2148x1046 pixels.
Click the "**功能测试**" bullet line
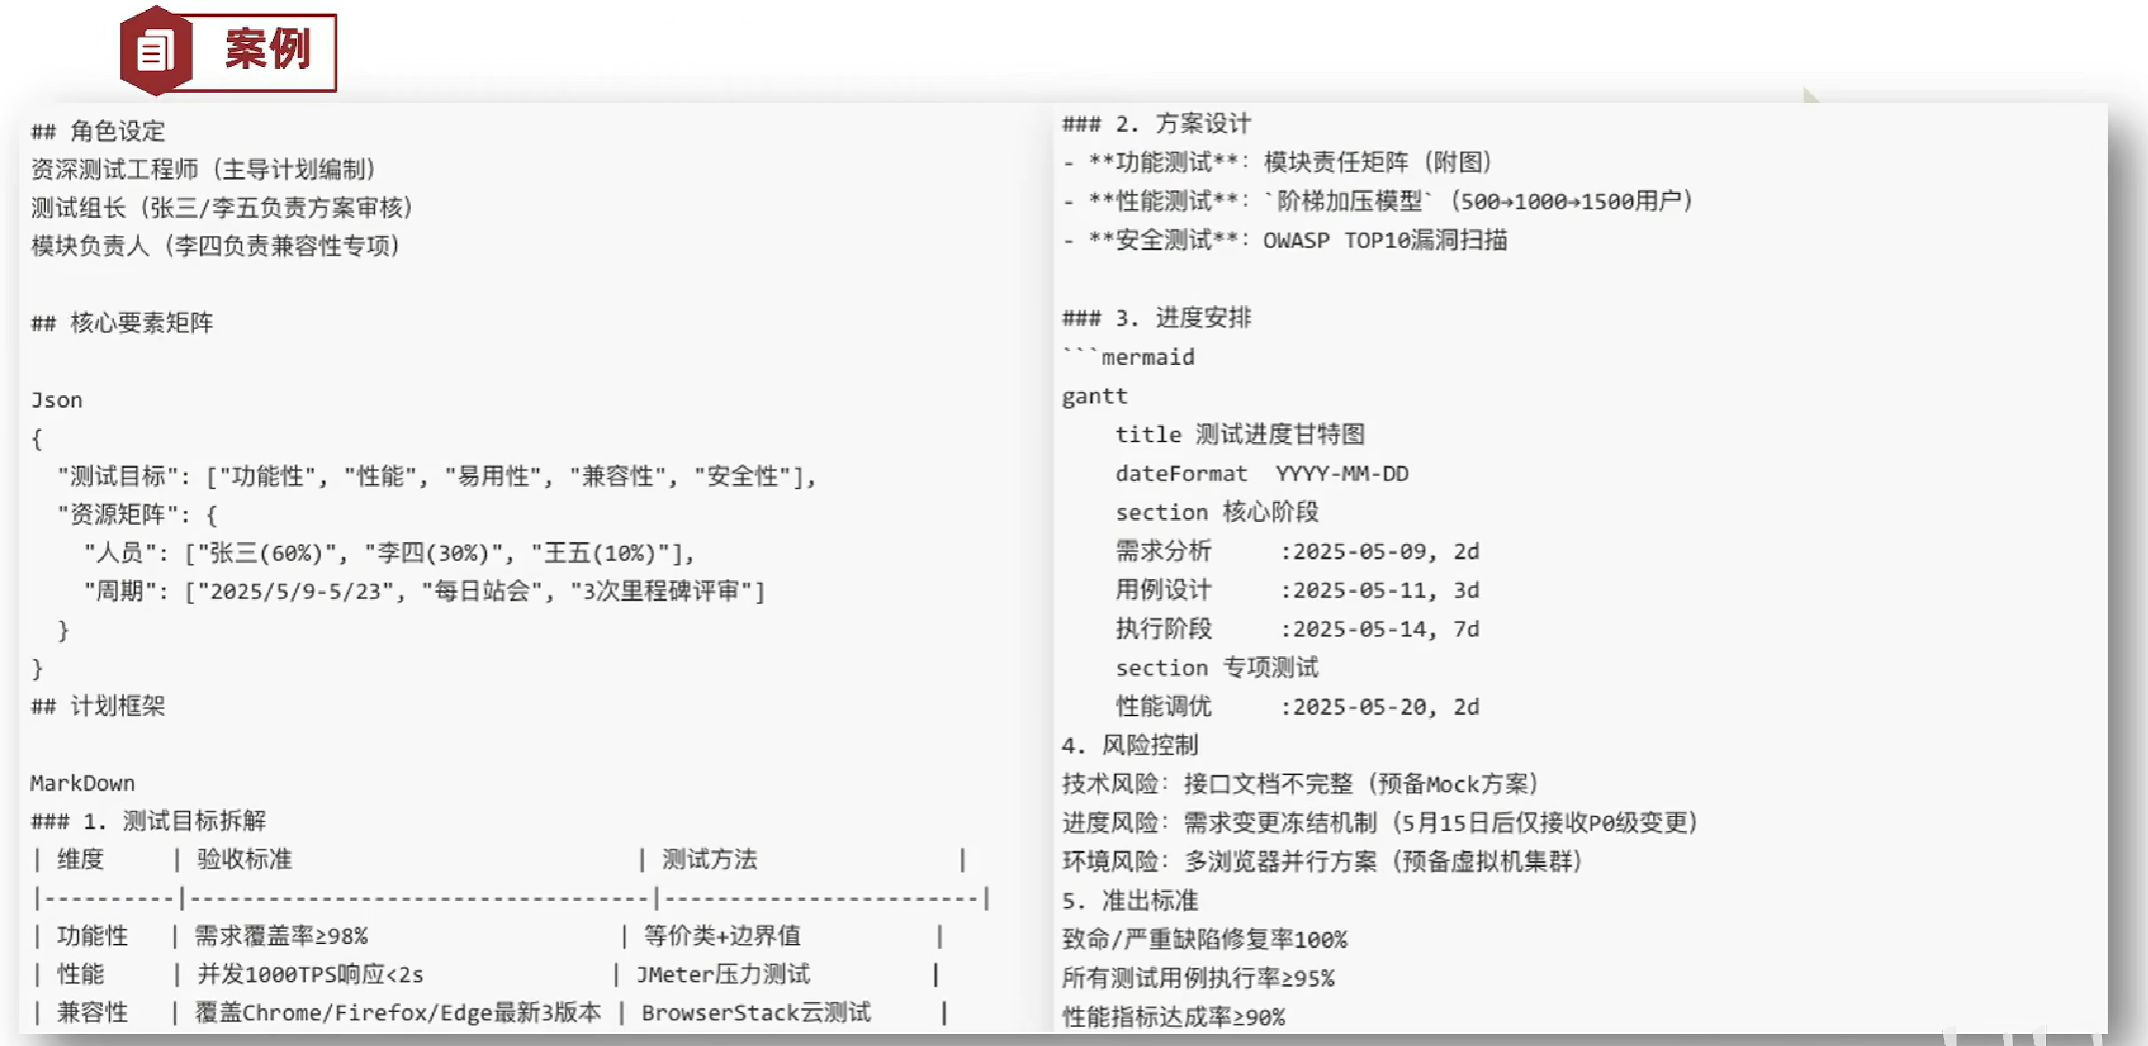click(x=1277, y=162)
